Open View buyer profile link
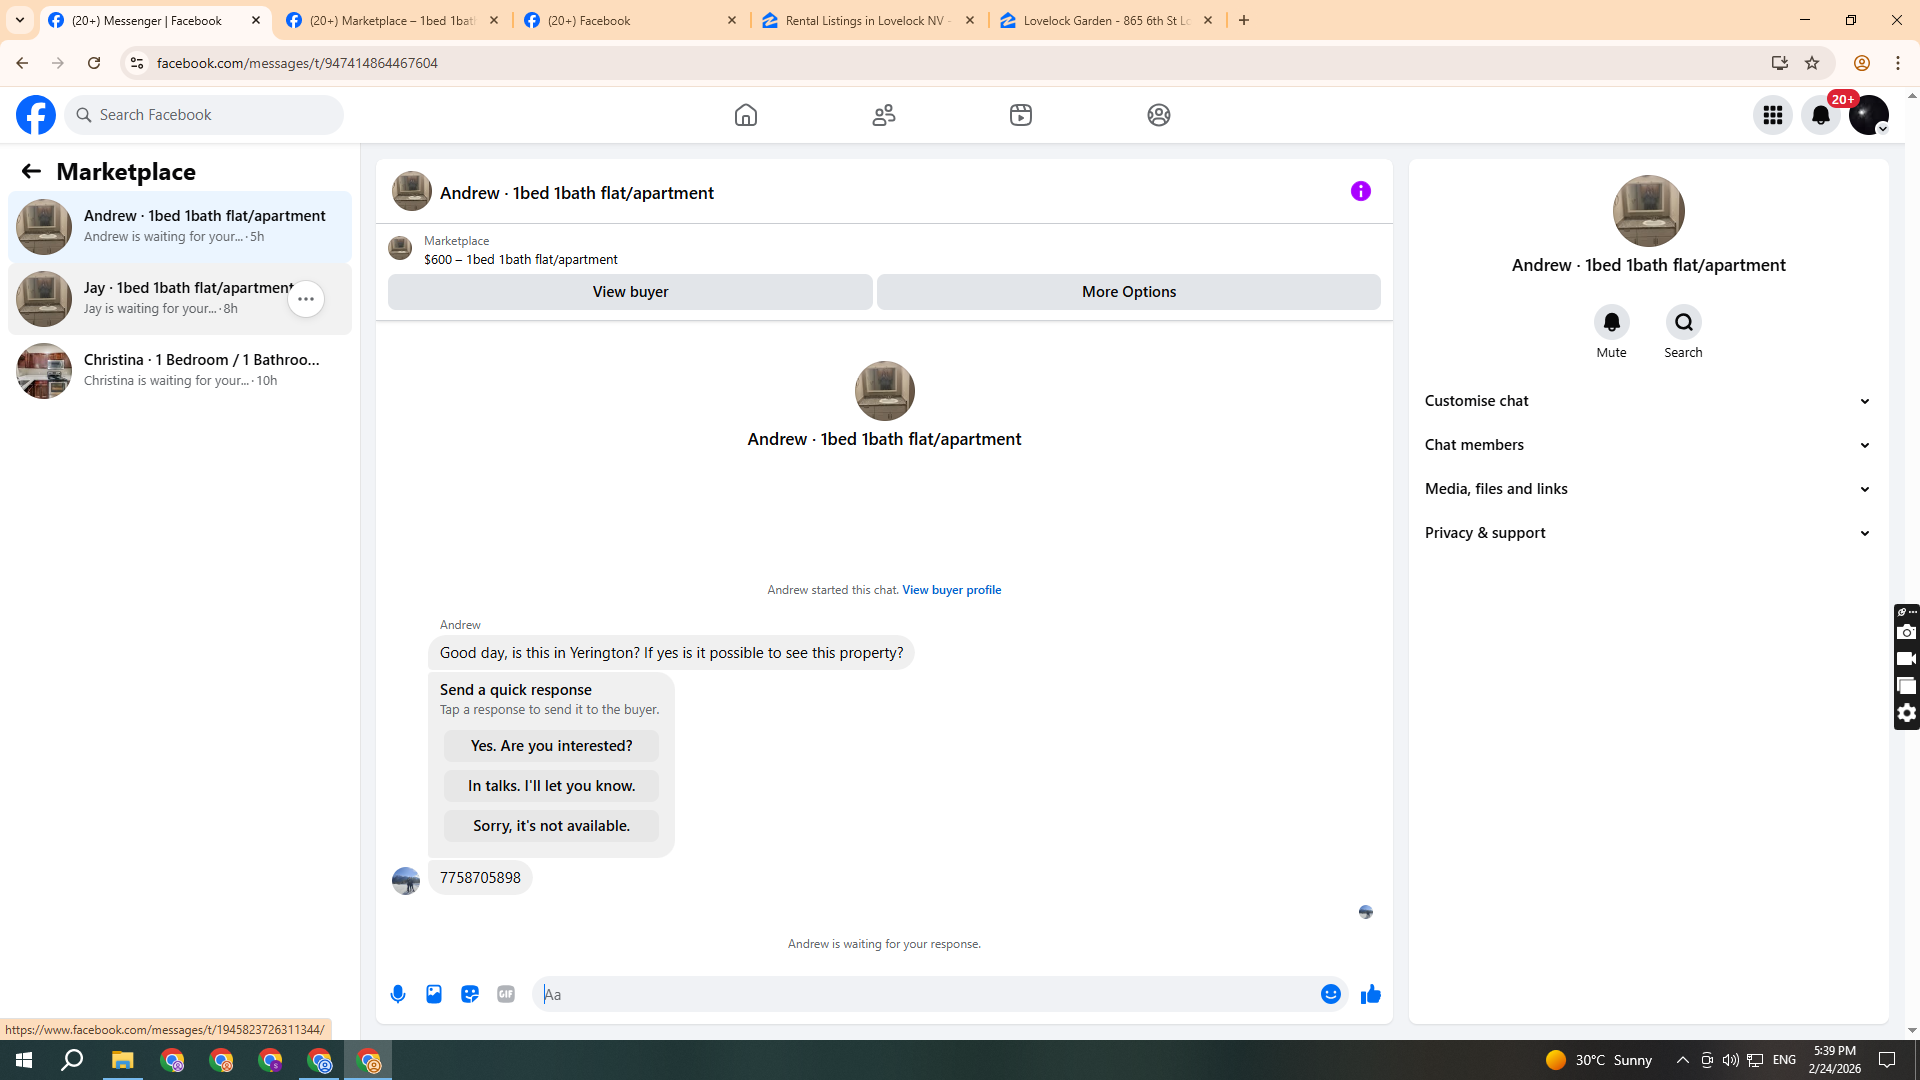Screen dimensions: 1920x1080 click(x=951, y=590)
